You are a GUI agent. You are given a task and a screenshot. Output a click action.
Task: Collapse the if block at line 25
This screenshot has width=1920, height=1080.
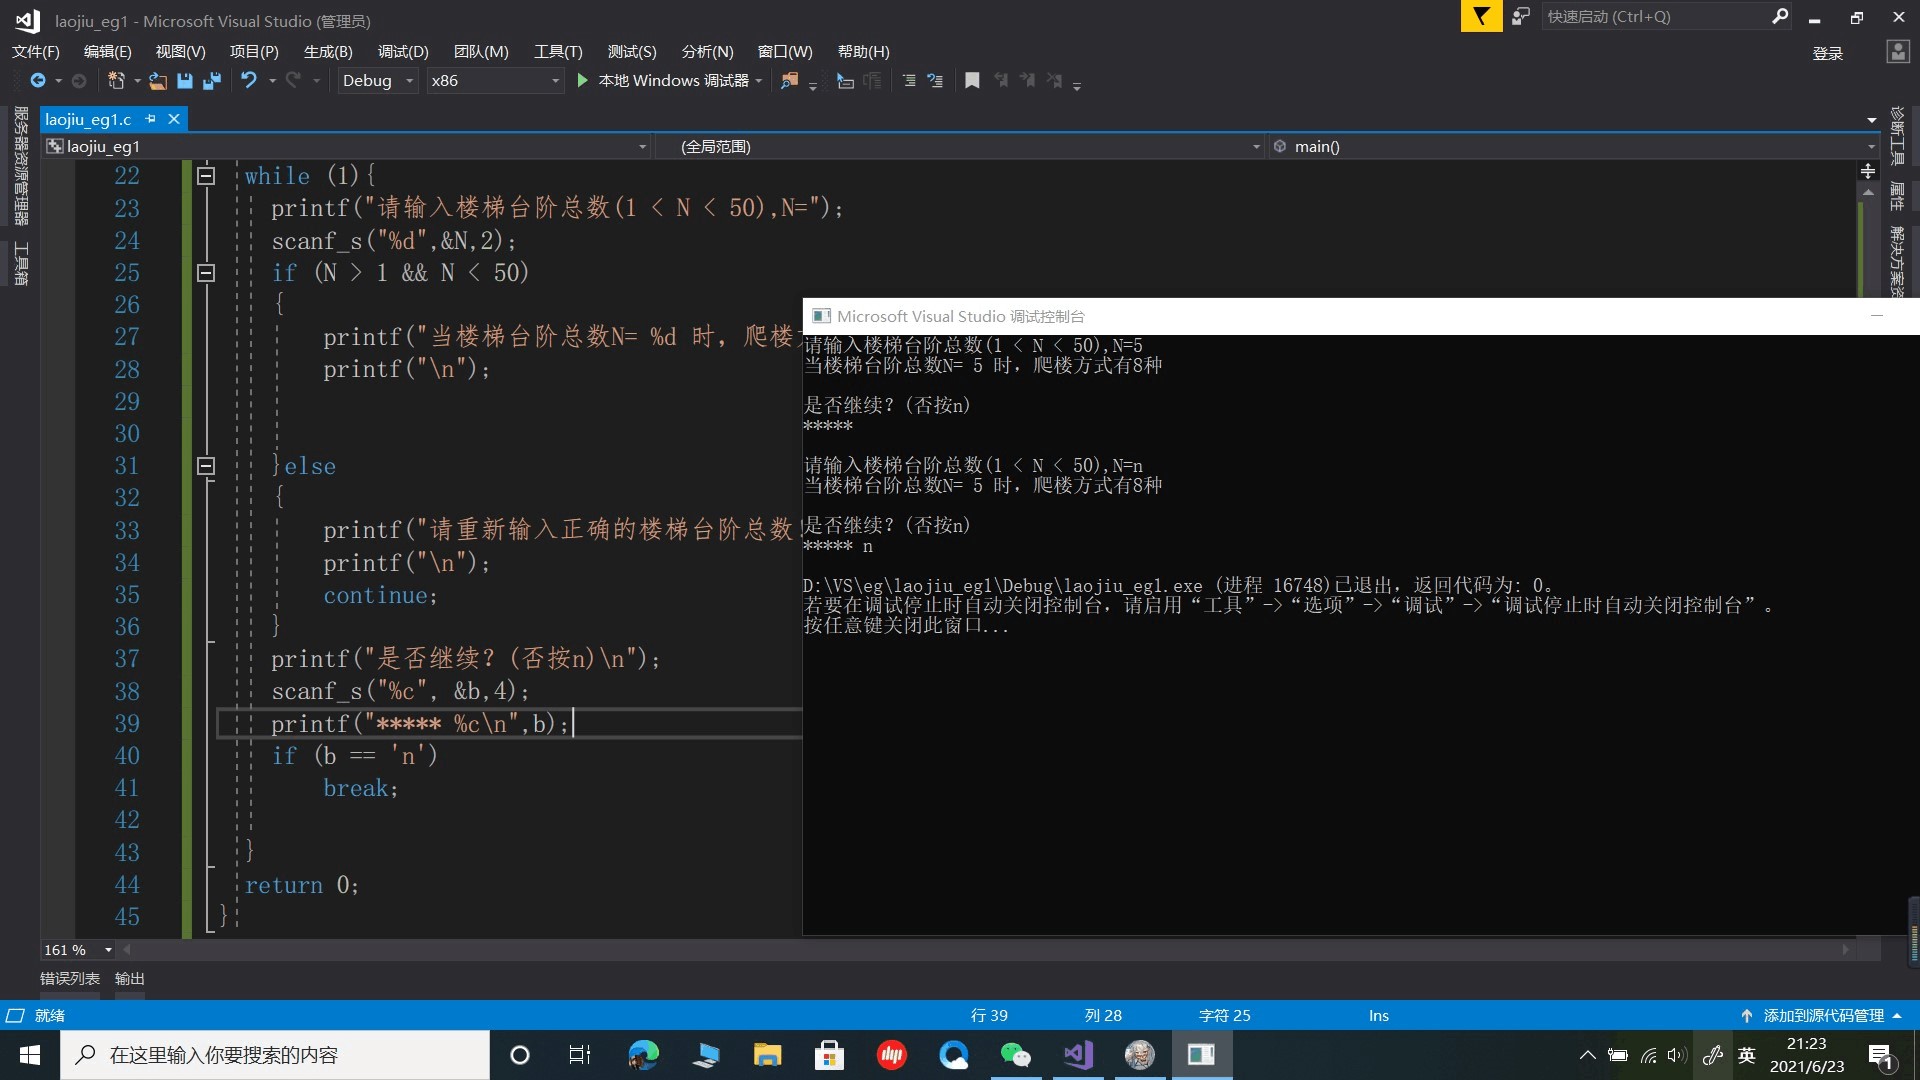pos(206,273)
